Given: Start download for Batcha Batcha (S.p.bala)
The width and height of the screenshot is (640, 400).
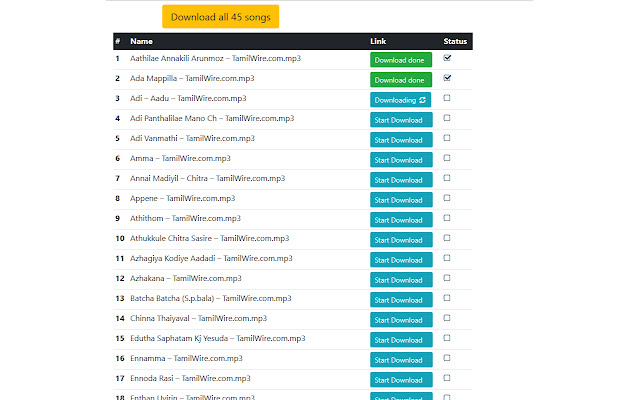Looking at the screenshot, I should point(401,300).
